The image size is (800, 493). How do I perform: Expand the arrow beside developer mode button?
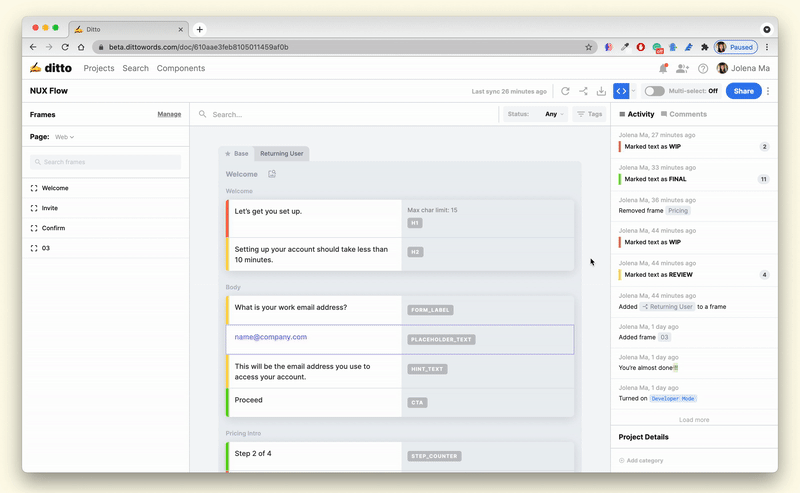pyautogui.click(x=633, y=91)
